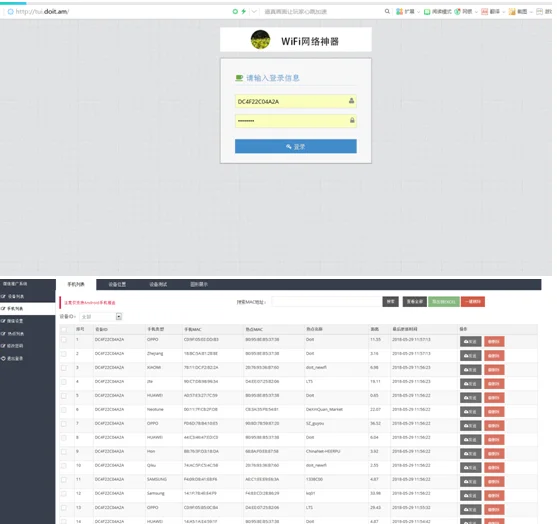
Task: Click the dark 搜索 search button
Action: [390, 302]
